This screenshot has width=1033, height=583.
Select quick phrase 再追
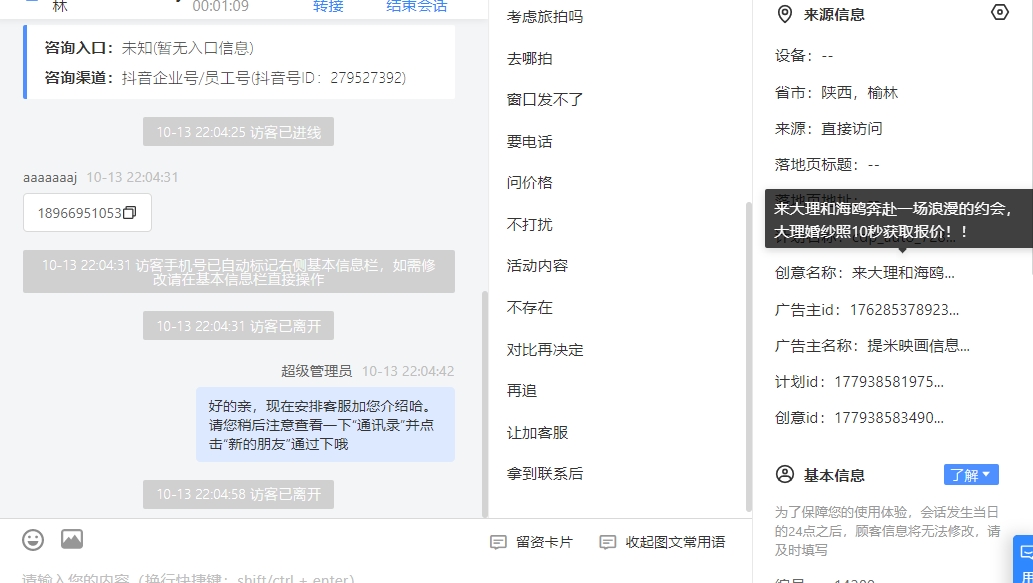pos(522,391)
